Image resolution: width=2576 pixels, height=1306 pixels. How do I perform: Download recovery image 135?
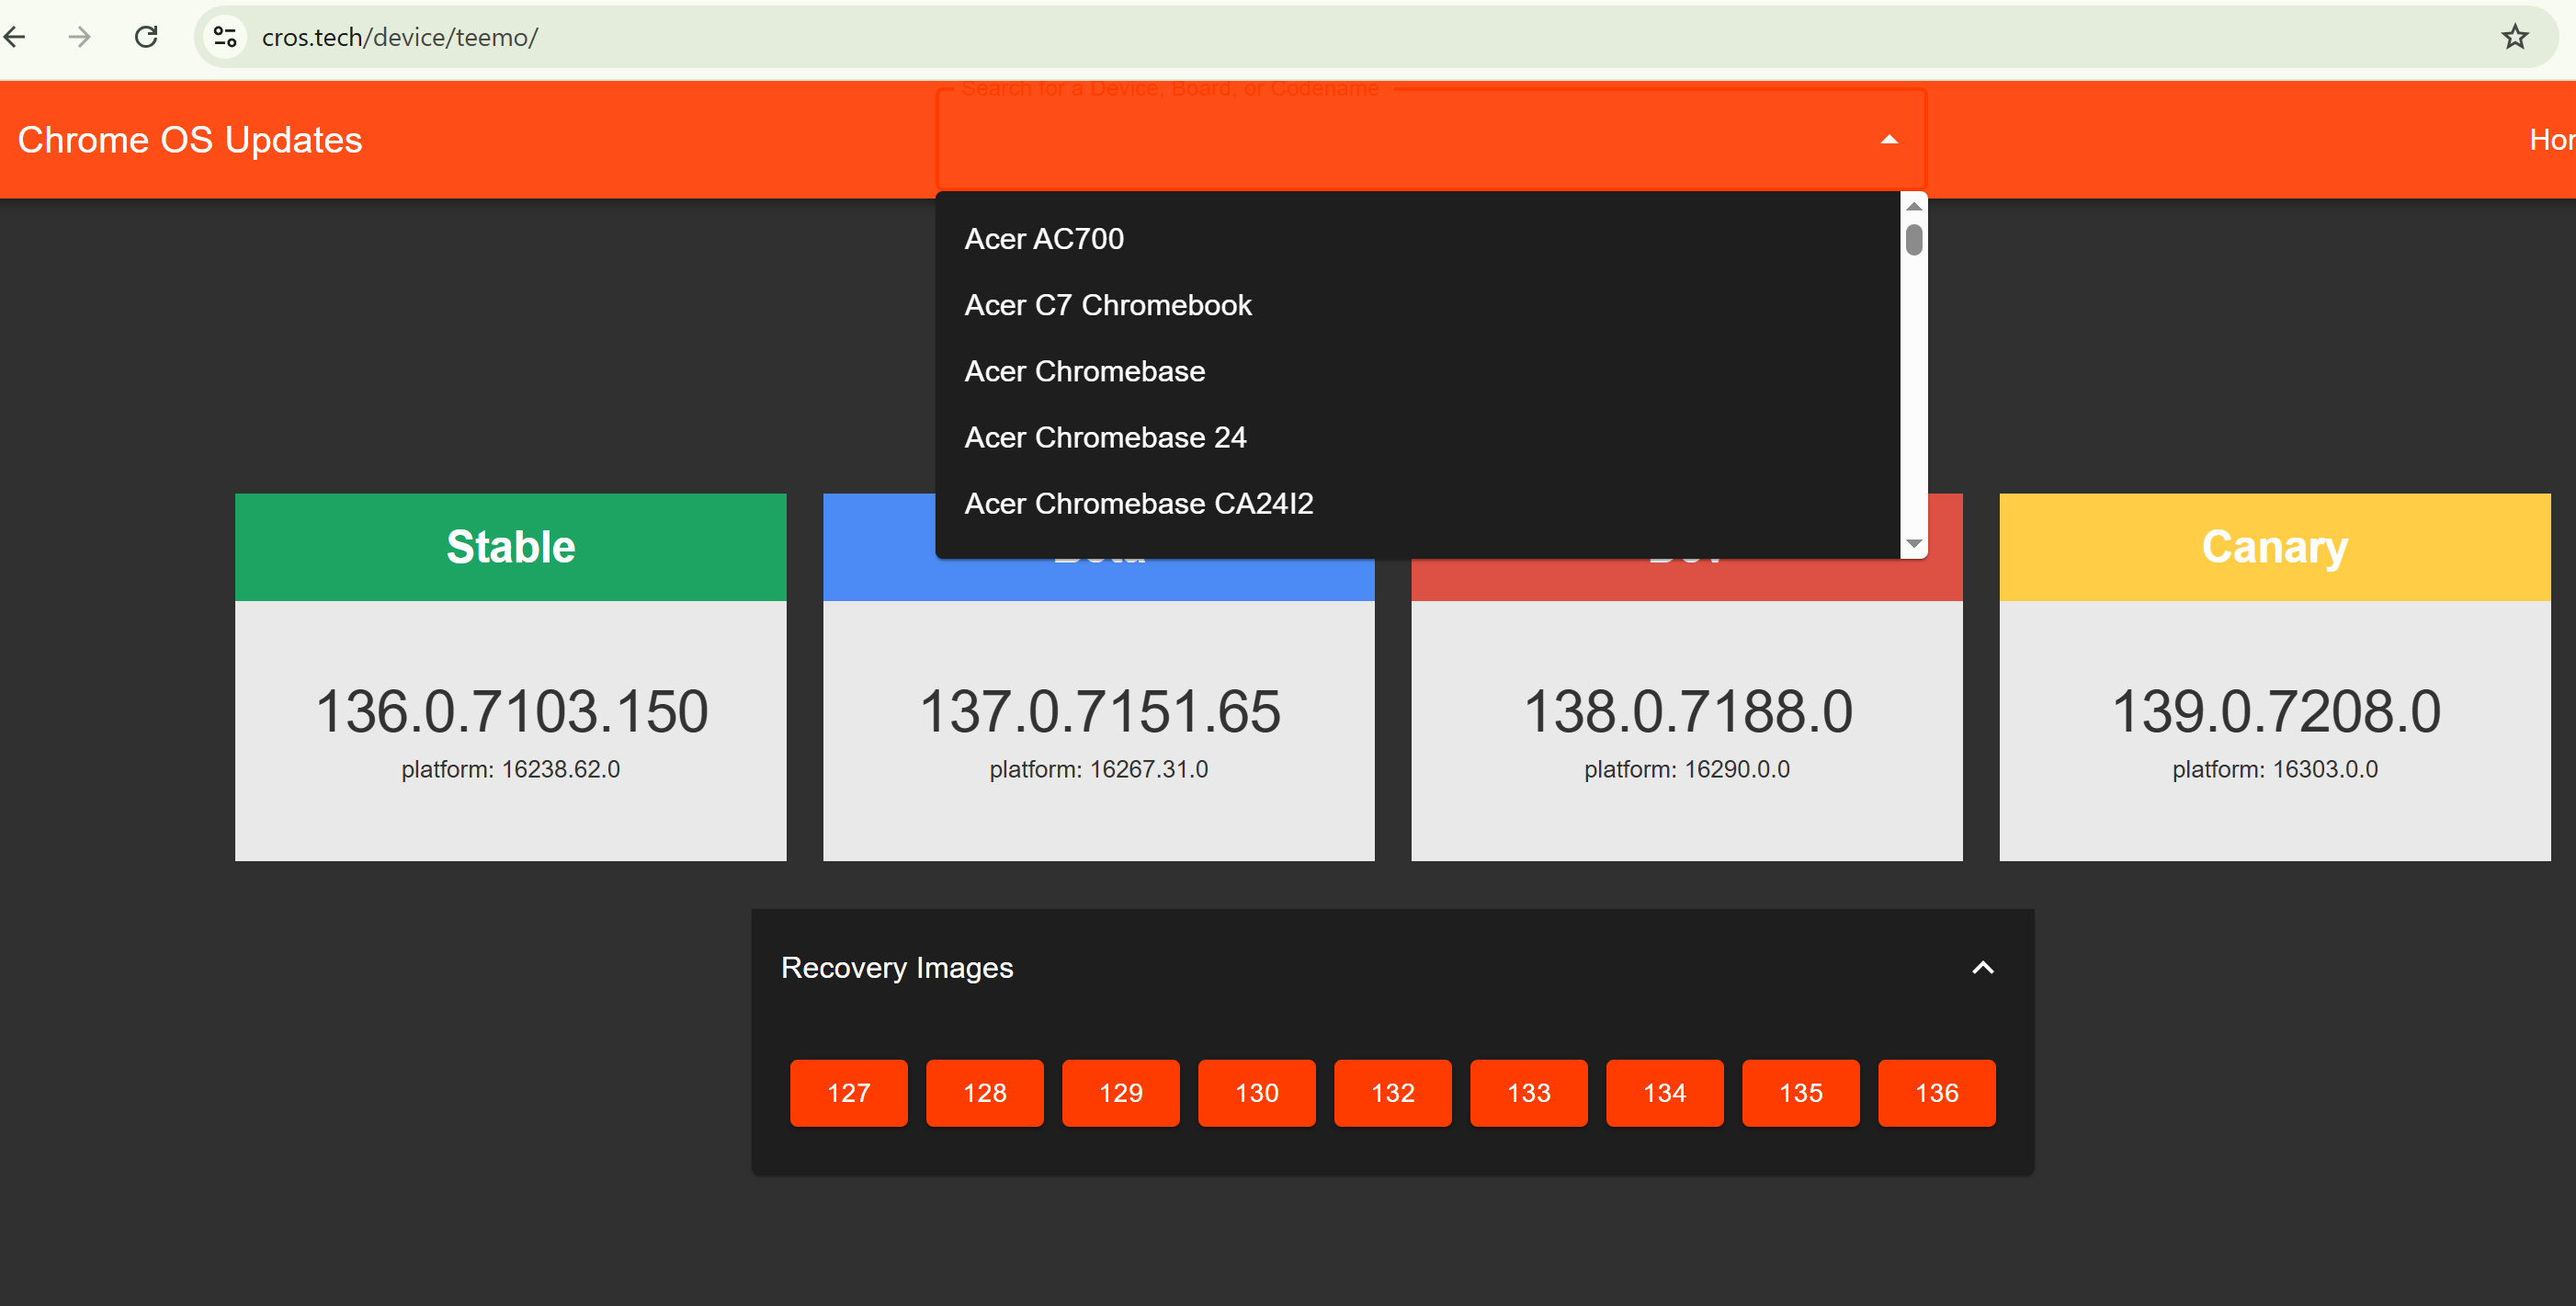(1801, 1093)
